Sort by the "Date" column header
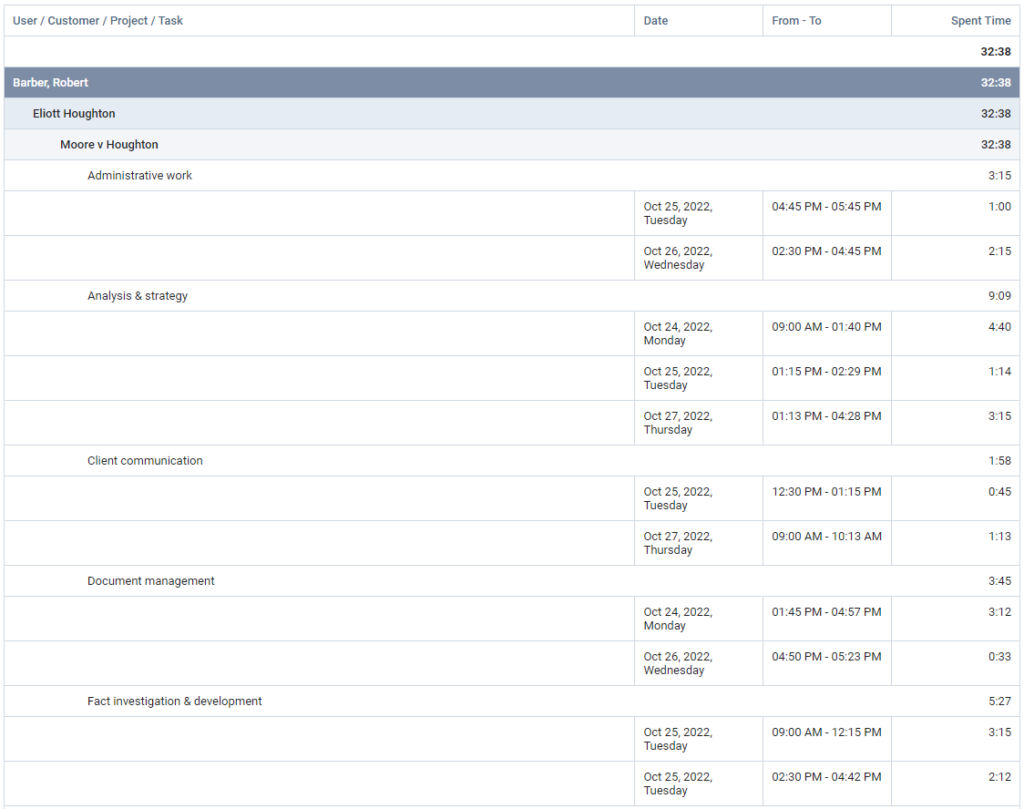 (x=655, y=20)
